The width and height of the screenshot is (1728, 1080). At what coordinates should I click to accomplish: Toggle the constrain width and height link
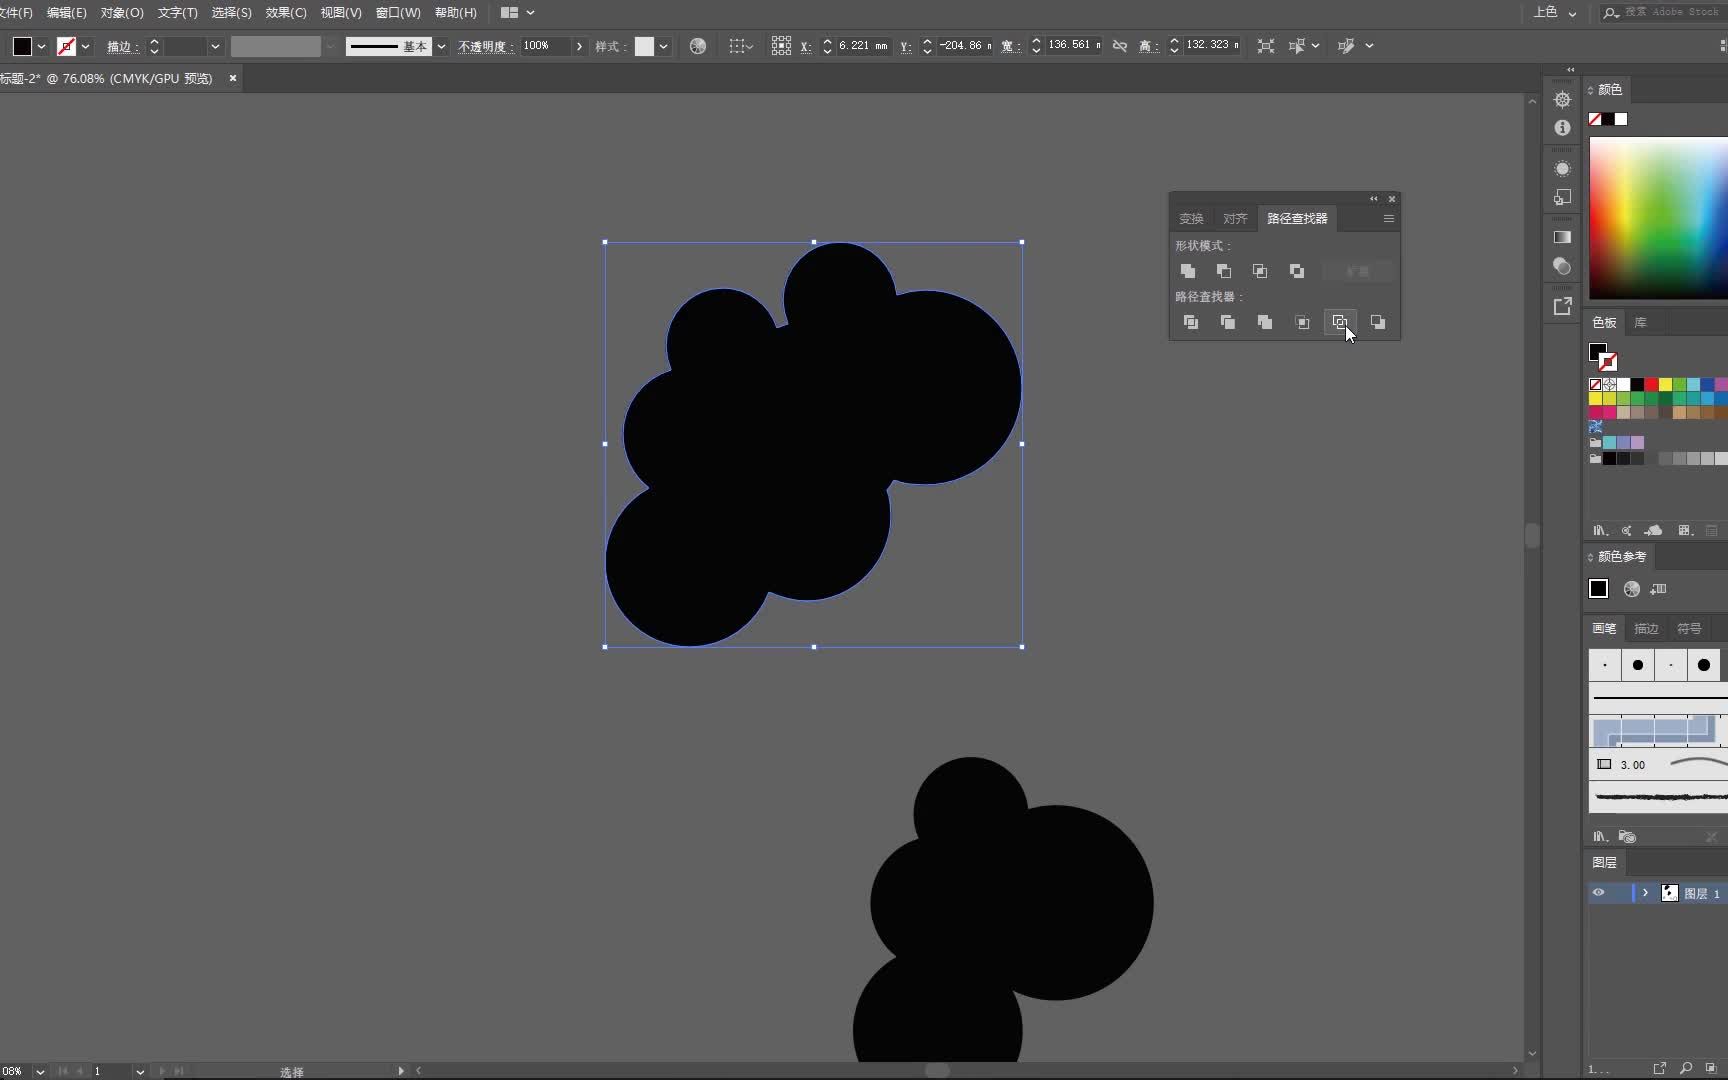click(x=1120, y=46)
